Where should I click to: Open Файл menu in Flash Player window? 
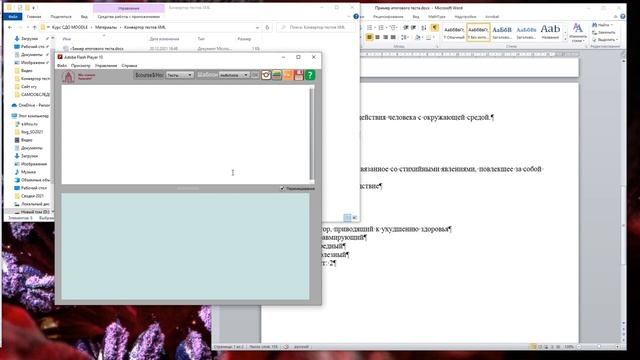click(x=62, y=65)
